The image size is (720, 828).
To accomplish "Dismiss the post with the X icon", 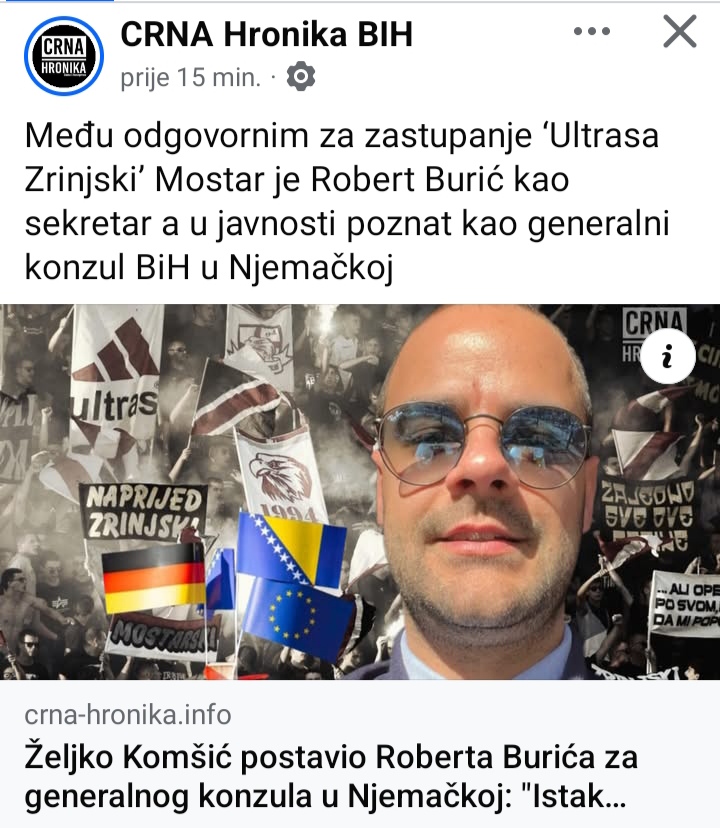I will (x=680, y=32).
